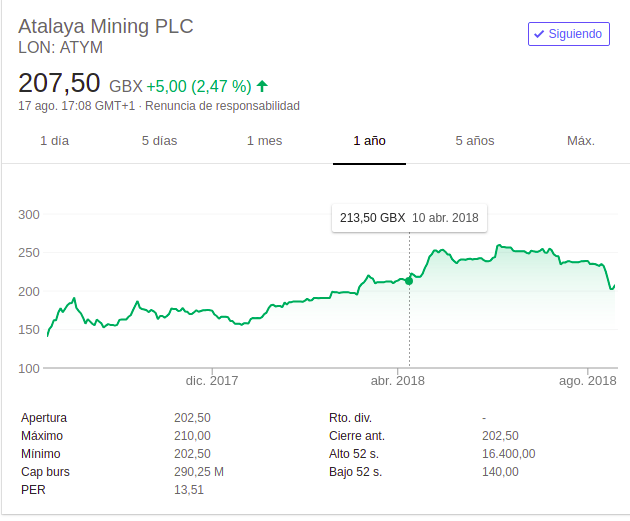Click the 150 y-axis label
The image size is (630, 521).
pos(29,330)
